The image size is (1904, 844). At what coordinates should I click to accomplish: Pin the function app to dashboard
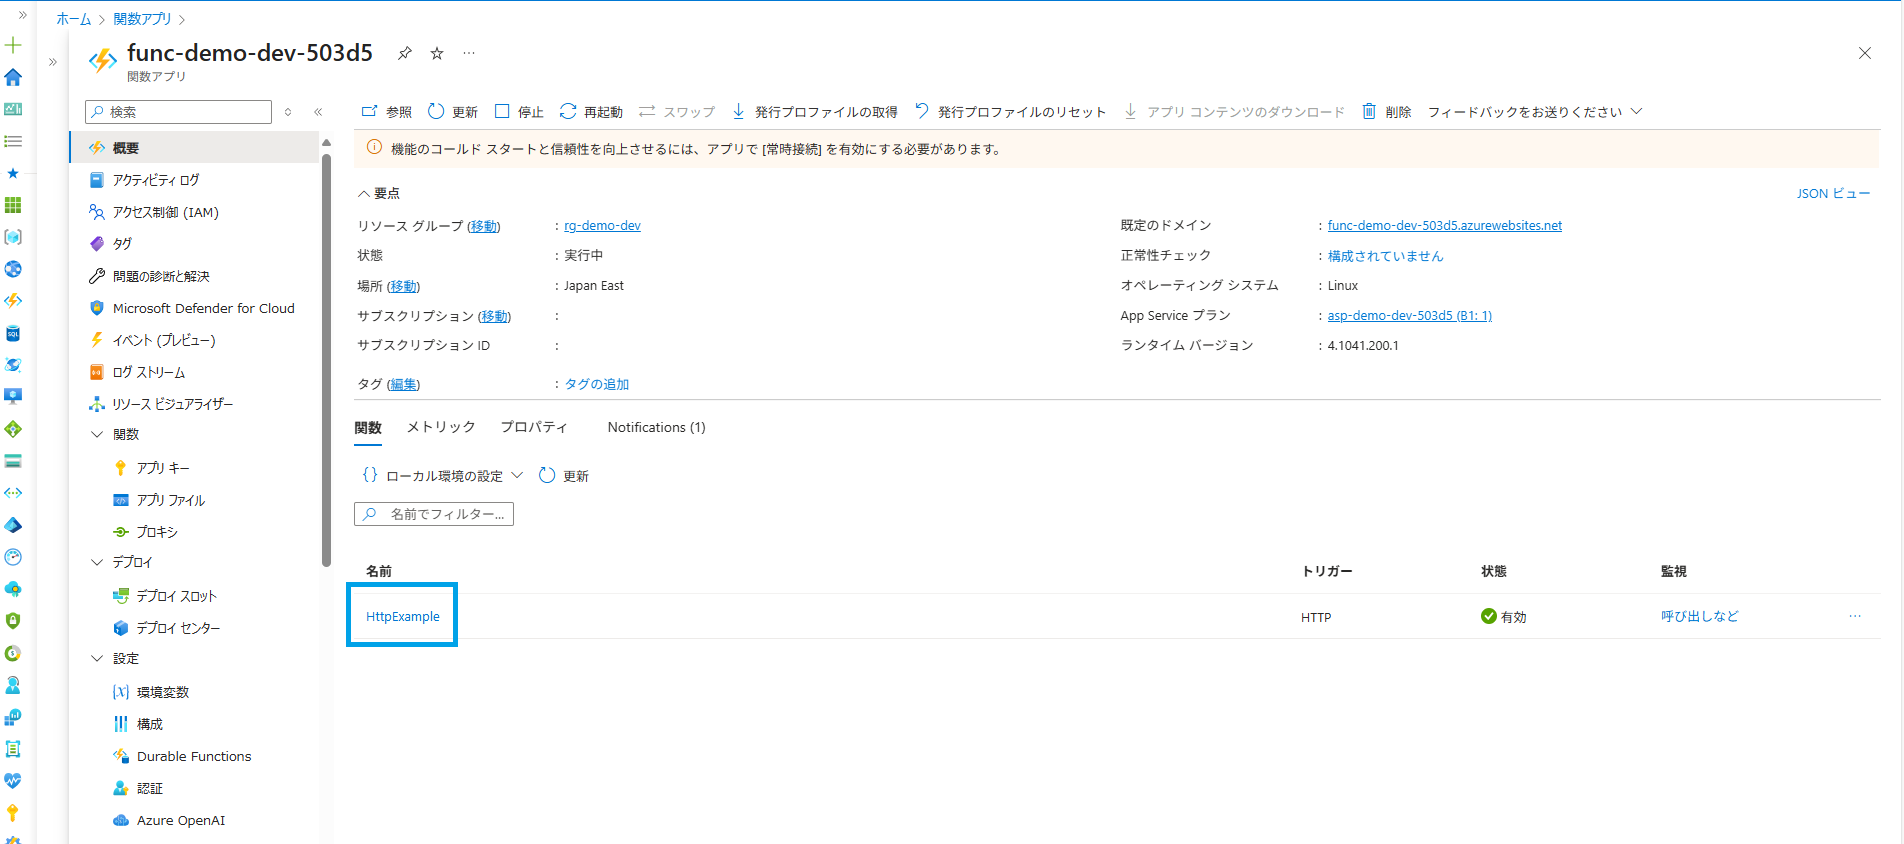404,53
